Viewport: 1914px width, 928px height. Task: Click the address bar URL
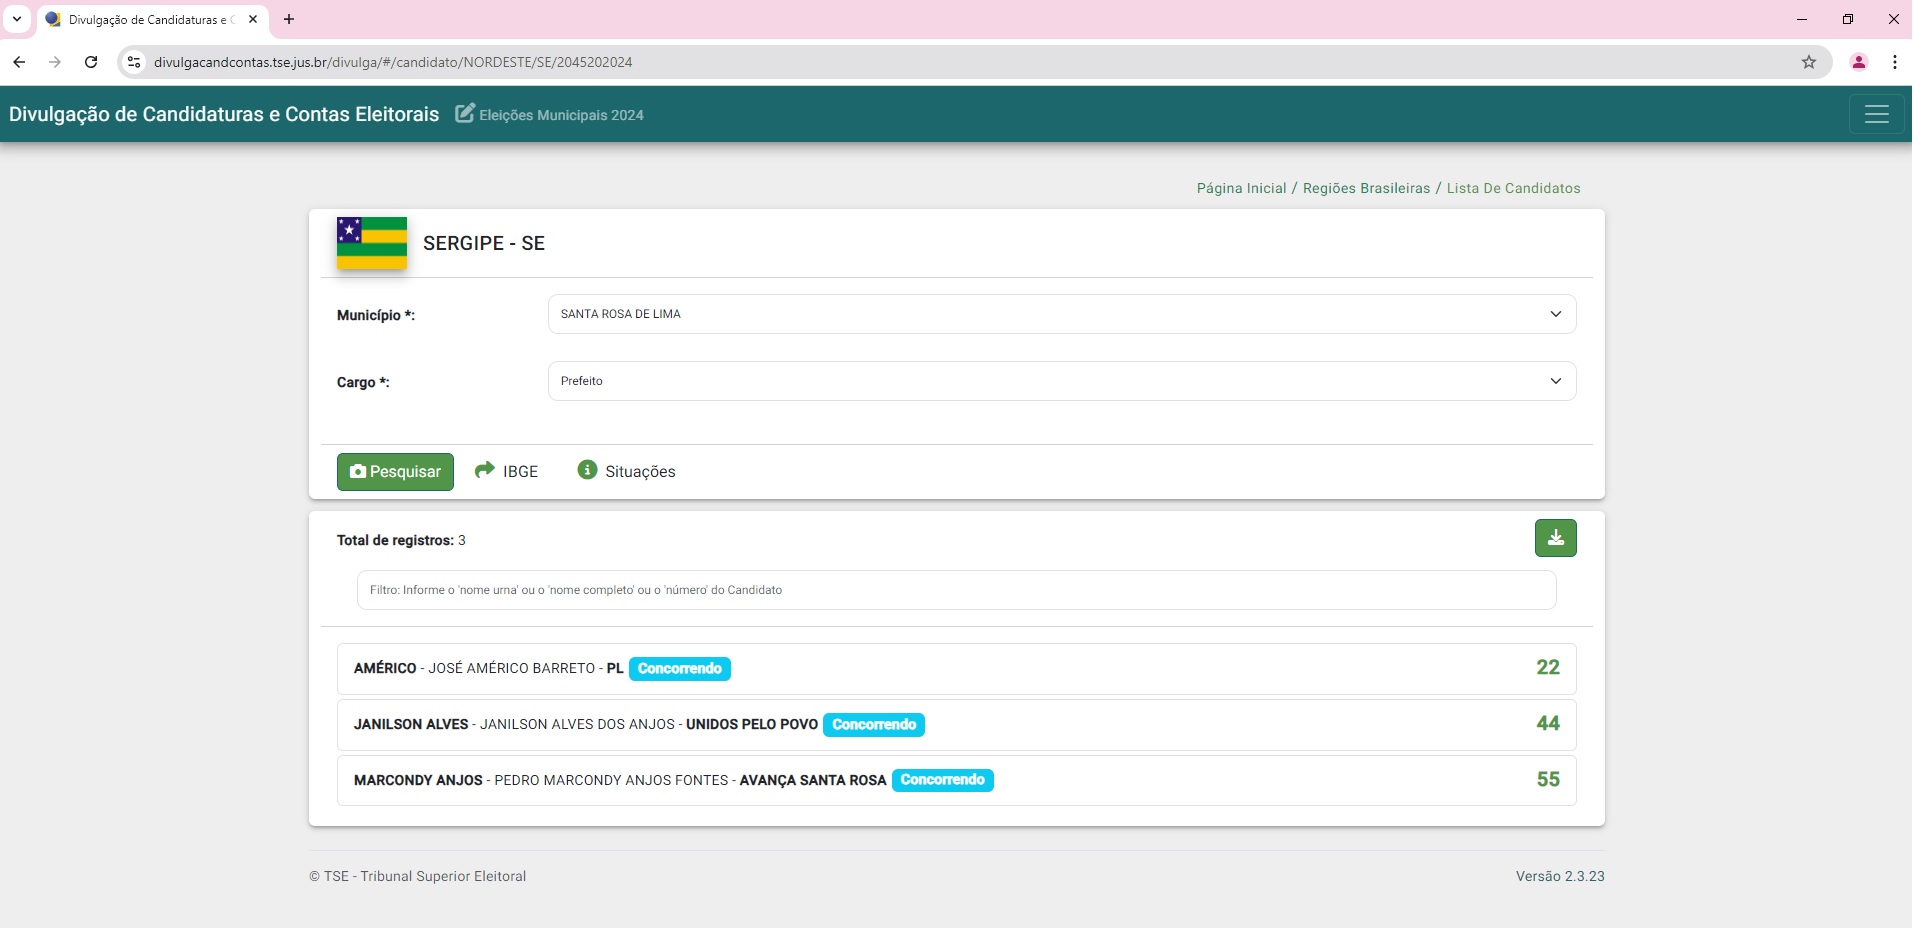point(393,62)
